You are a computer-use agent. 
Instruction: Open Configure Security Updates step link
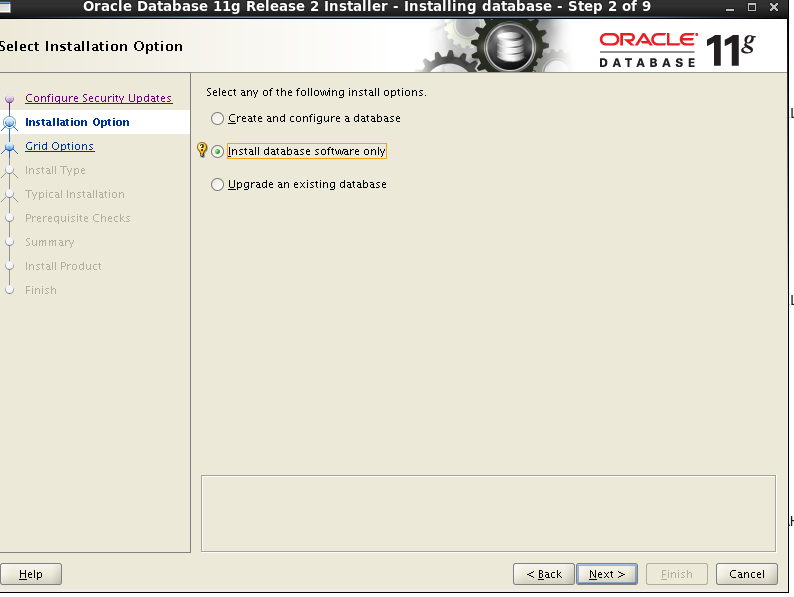[99, 98]
